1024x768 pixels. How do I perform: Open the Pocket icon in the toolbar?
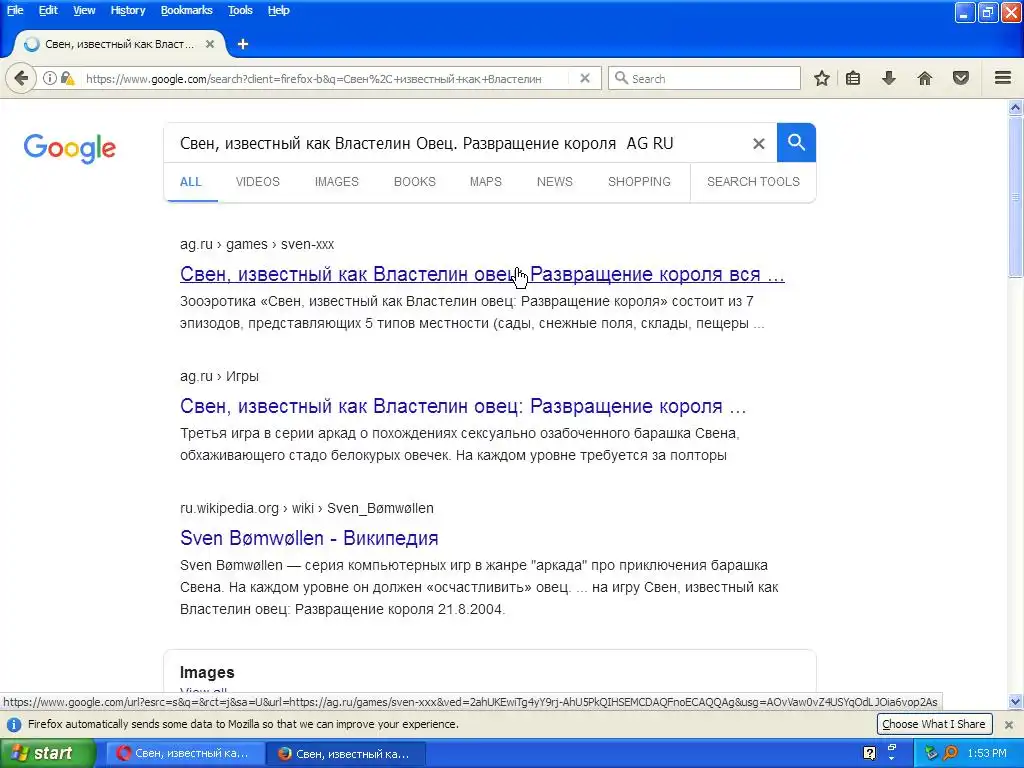(x=961, y=78)
